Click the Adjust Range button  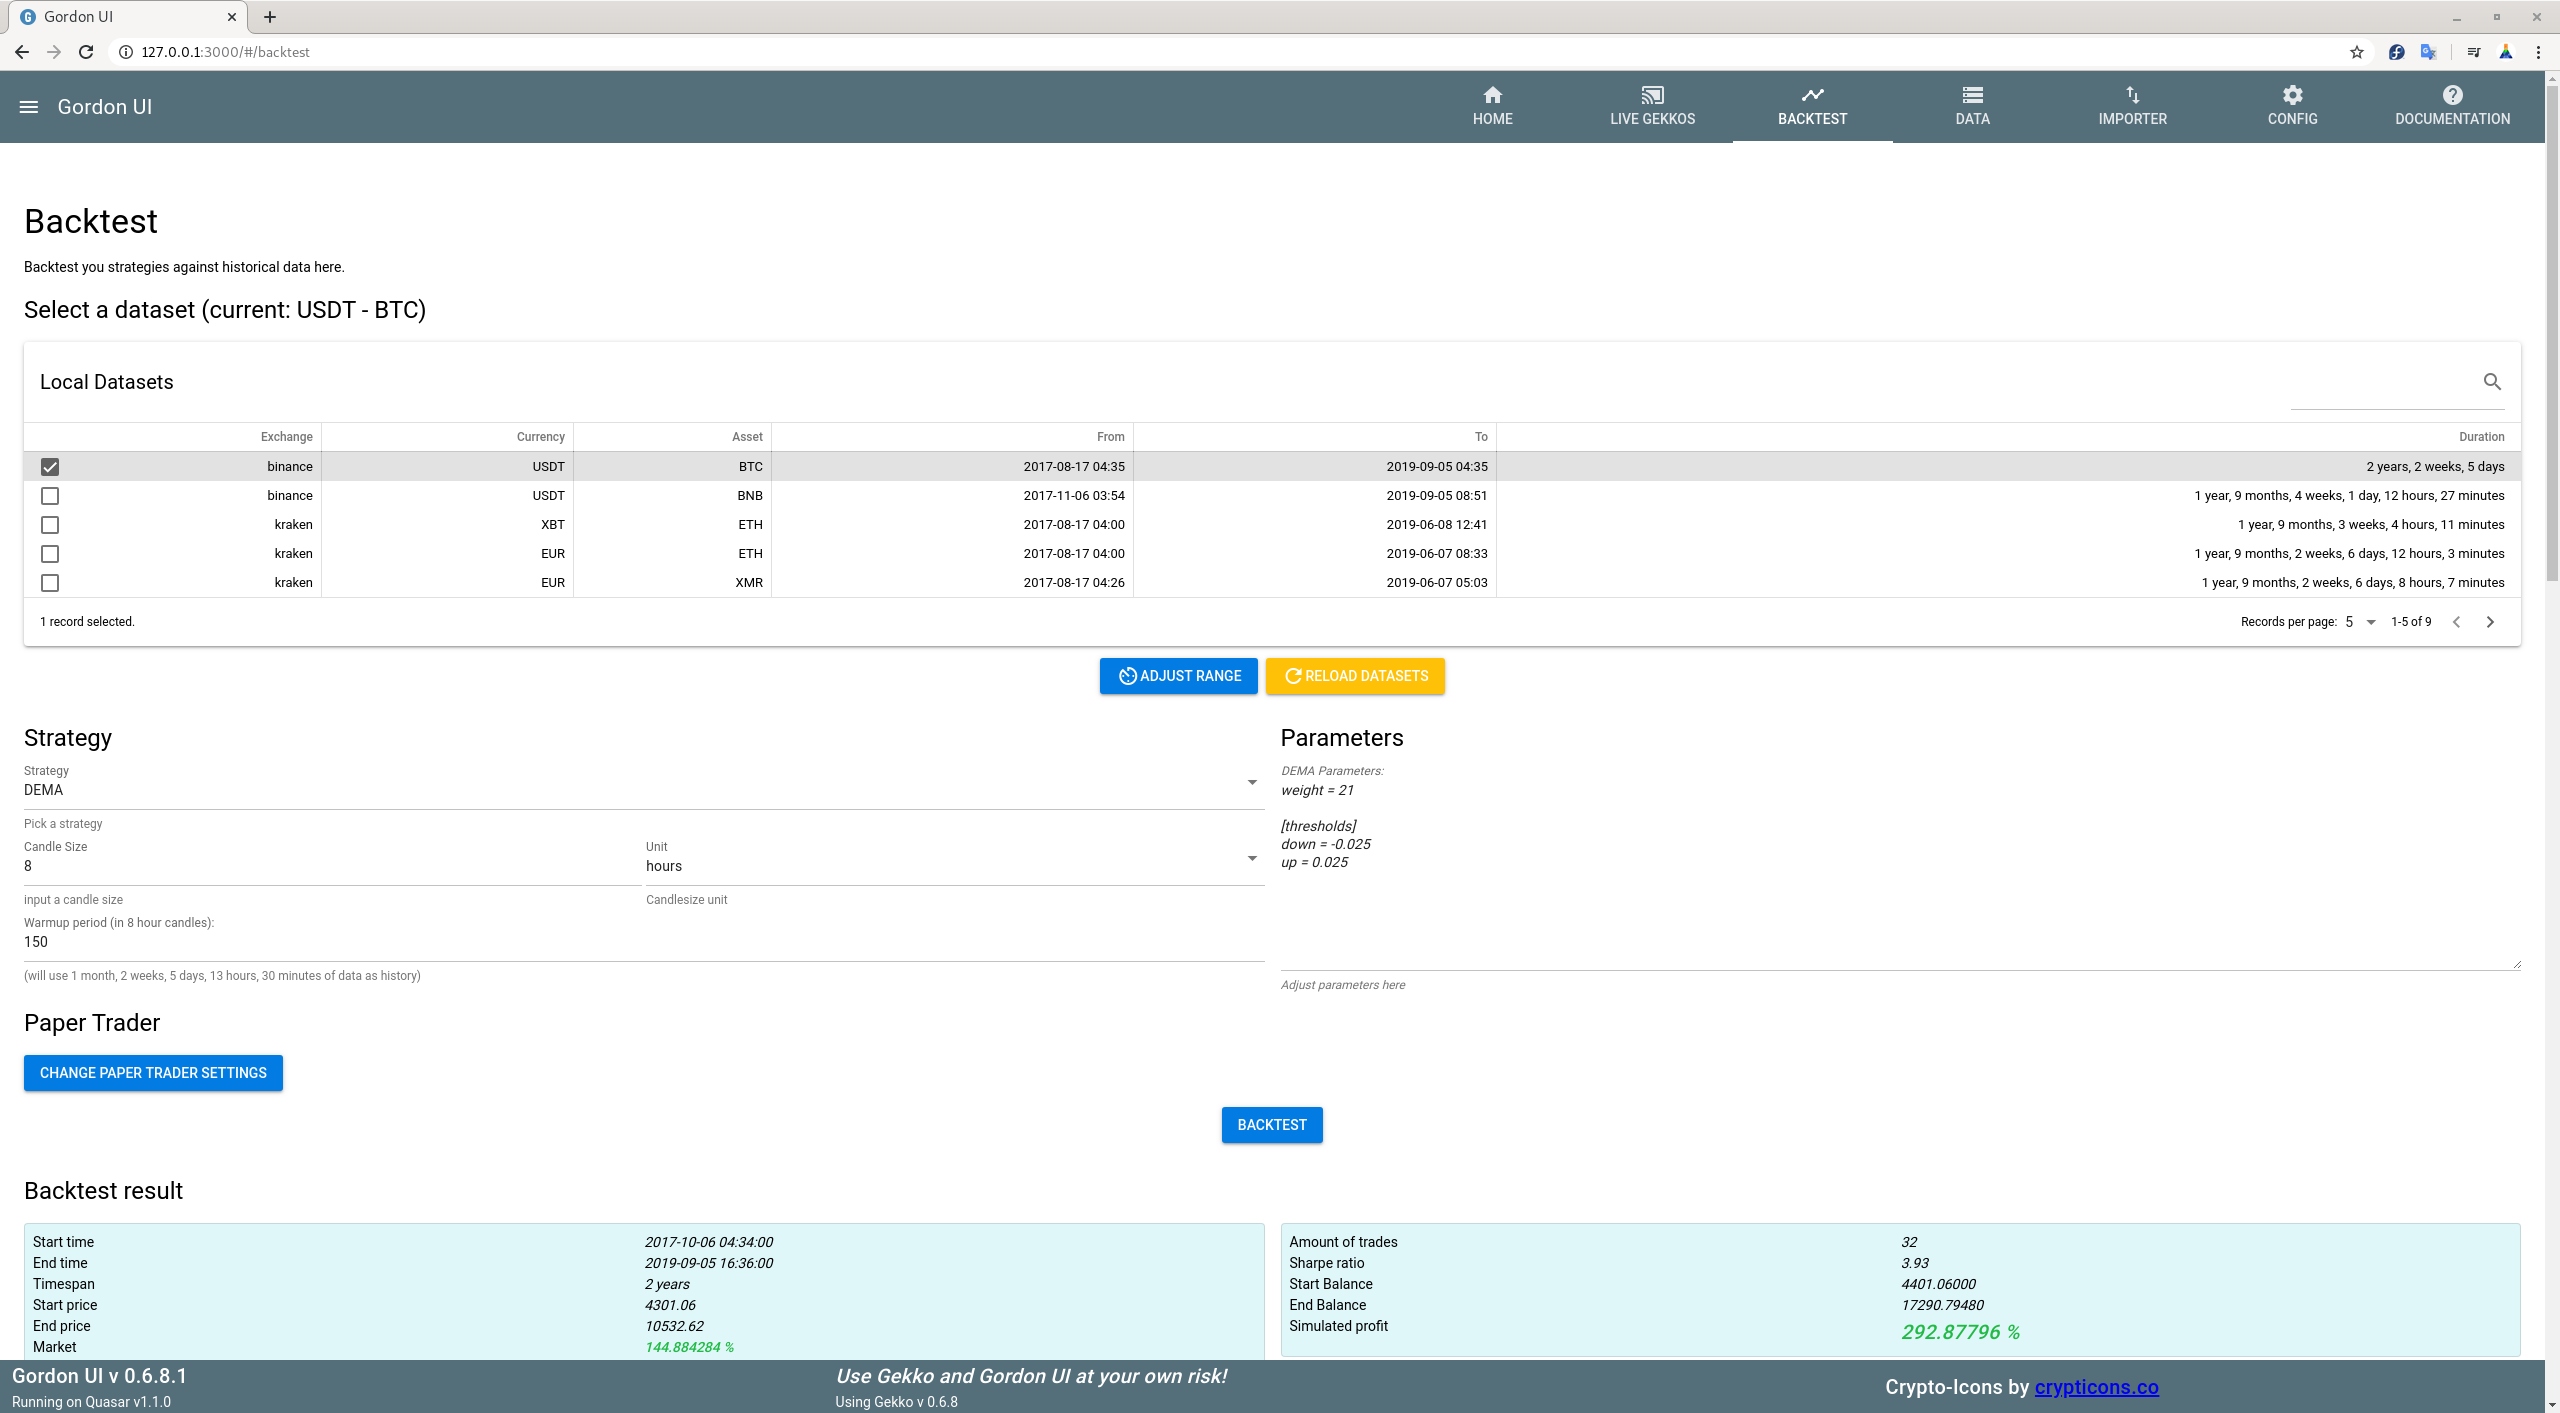tap(1178, 676)
